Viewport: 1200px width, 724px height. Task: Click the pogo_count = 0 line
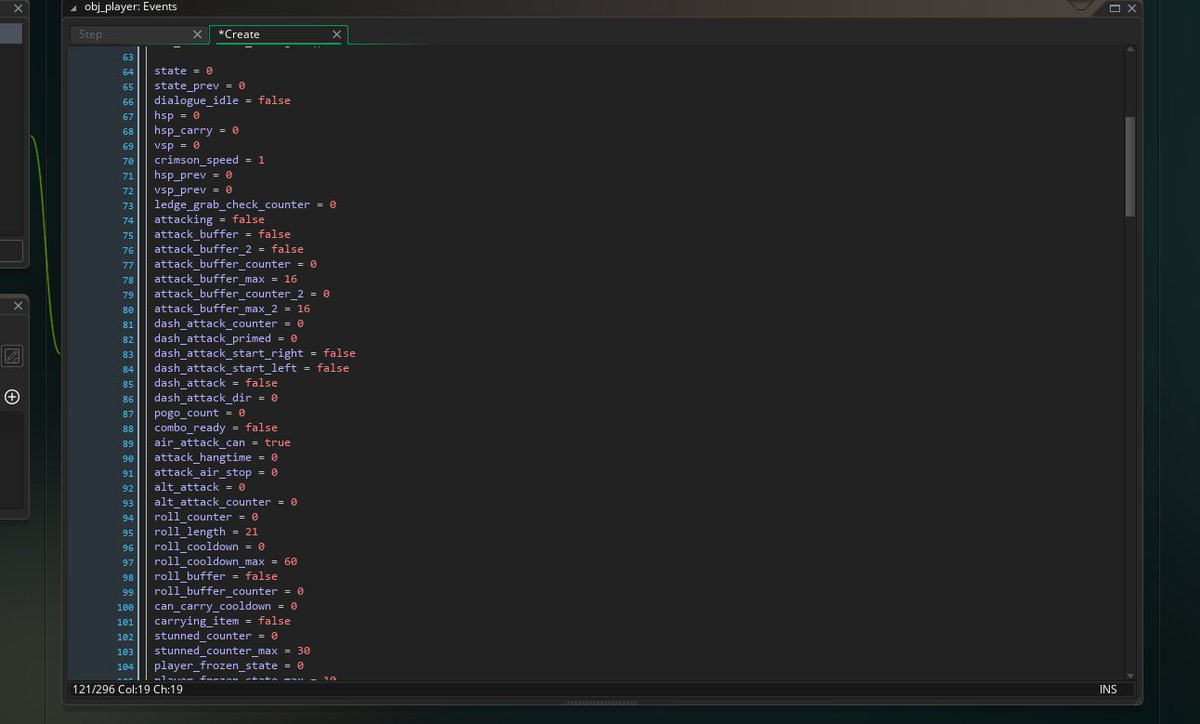pos(199,412)
